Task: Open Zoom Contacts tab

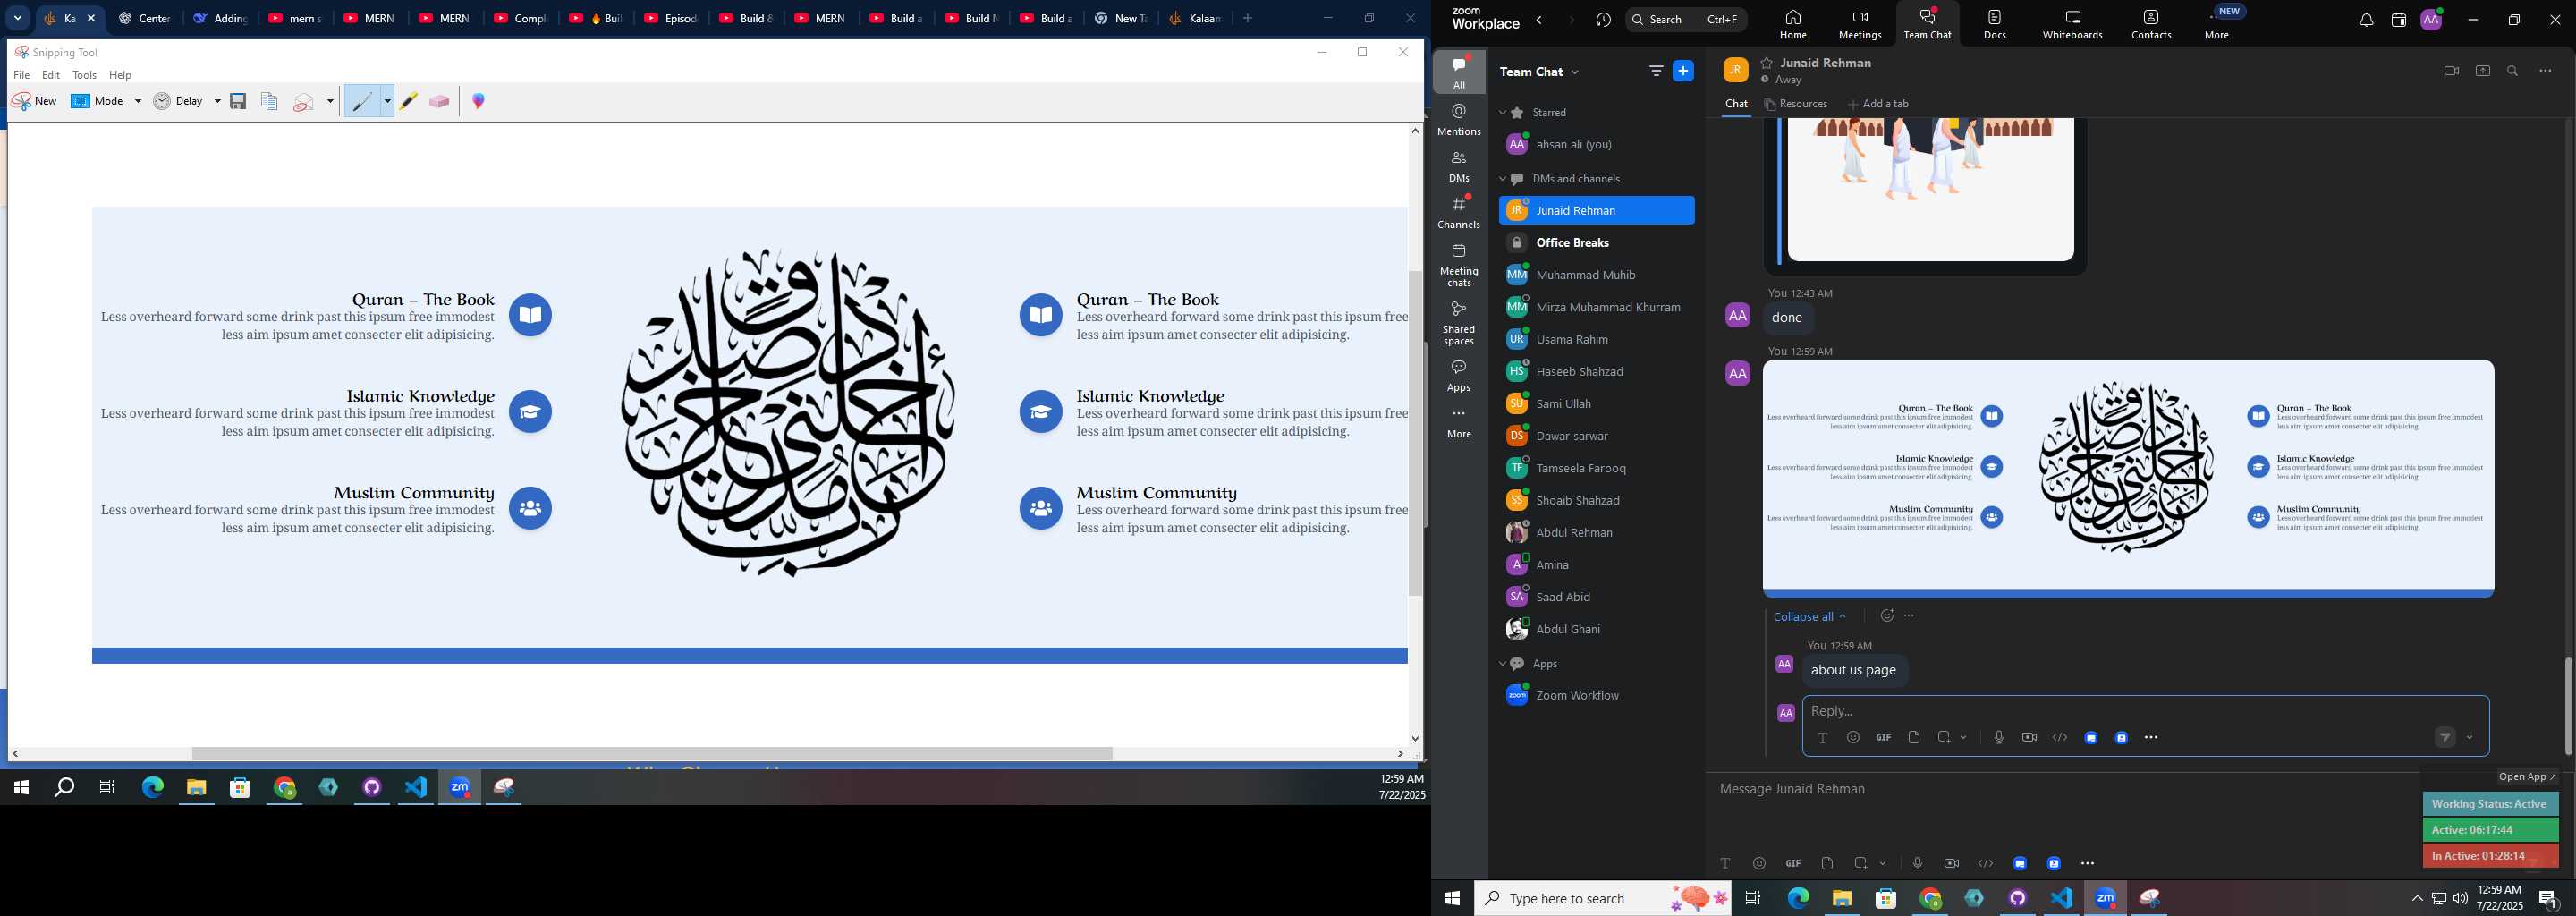Action: 2151,24
